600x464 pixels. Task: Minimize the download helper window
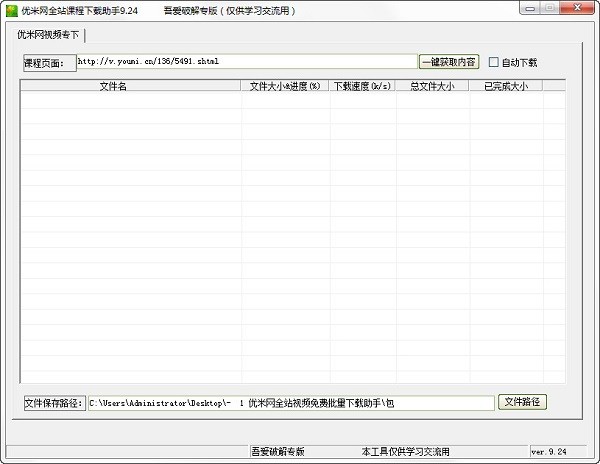[x=530, y=8]
